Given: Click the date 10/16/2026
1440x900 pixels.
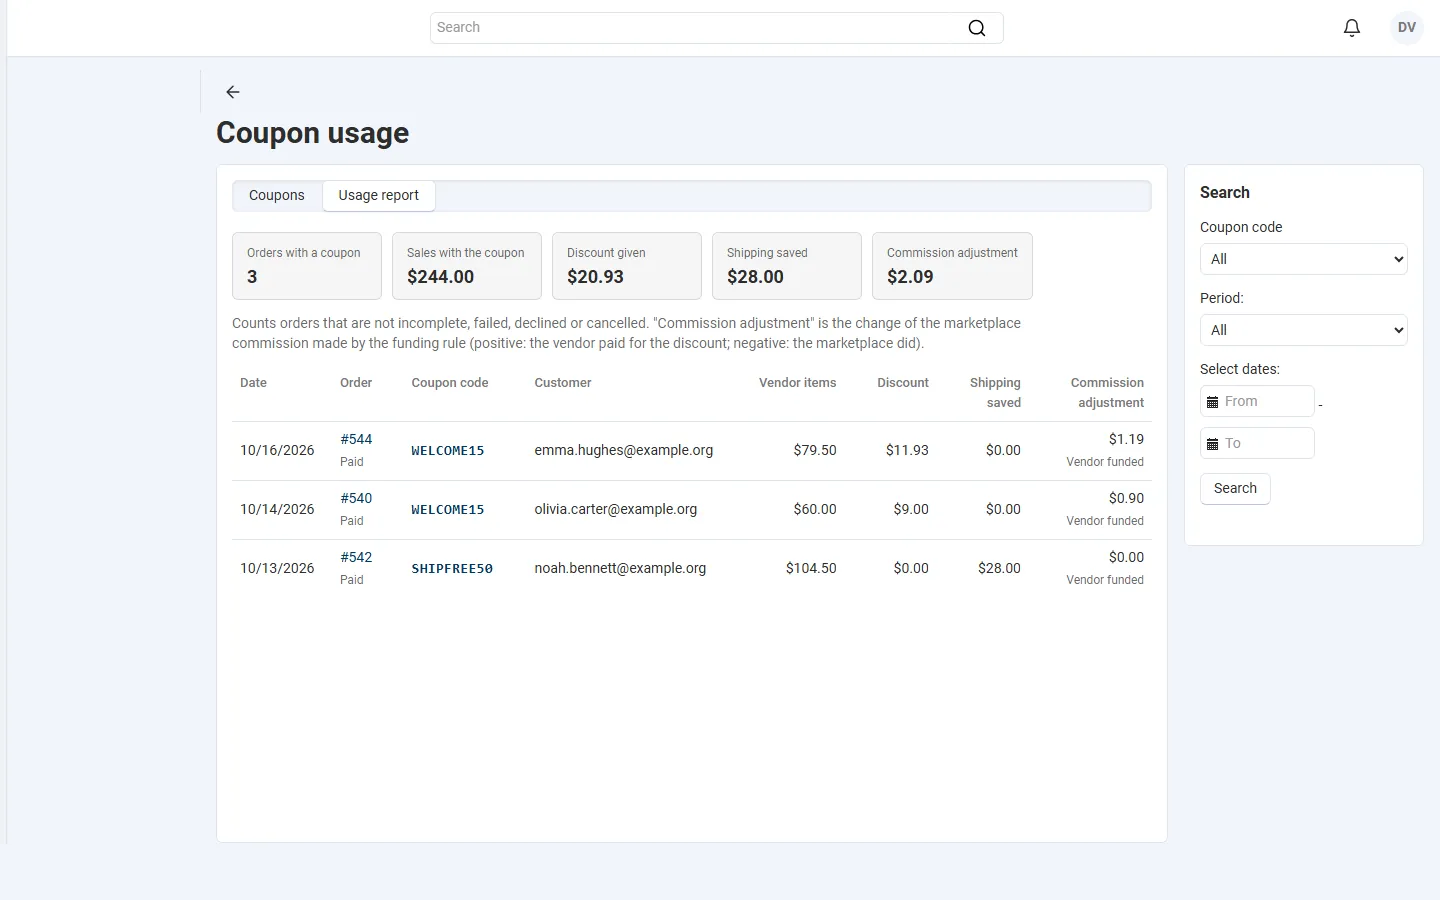Looking at the screenshot, I should [x=277, y=450].
